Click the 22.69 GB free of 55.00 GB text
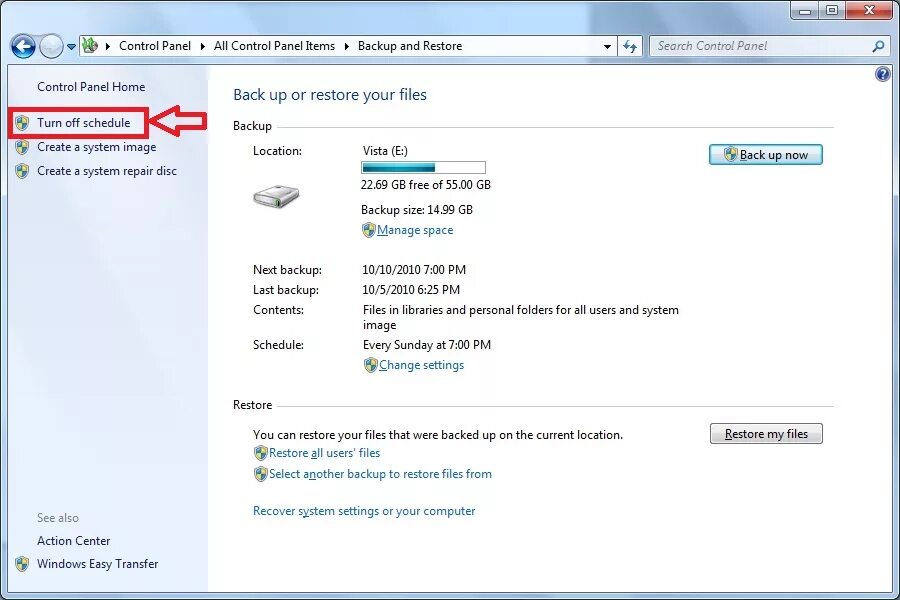900x600 pixels. (x=426, y=185)
